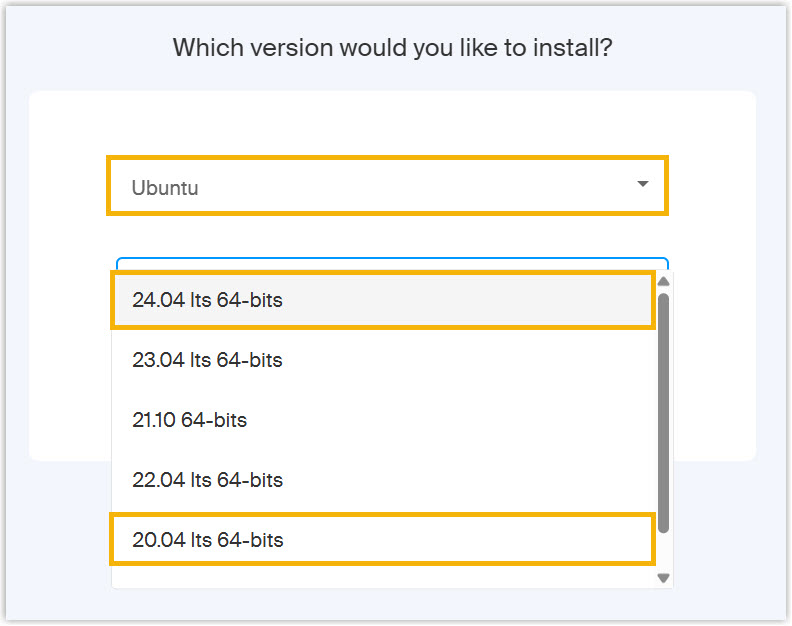This screenshot has height=626, width=792.
Task: Click the version list scrollbar thumb
Action: click(x=663, y=410)
